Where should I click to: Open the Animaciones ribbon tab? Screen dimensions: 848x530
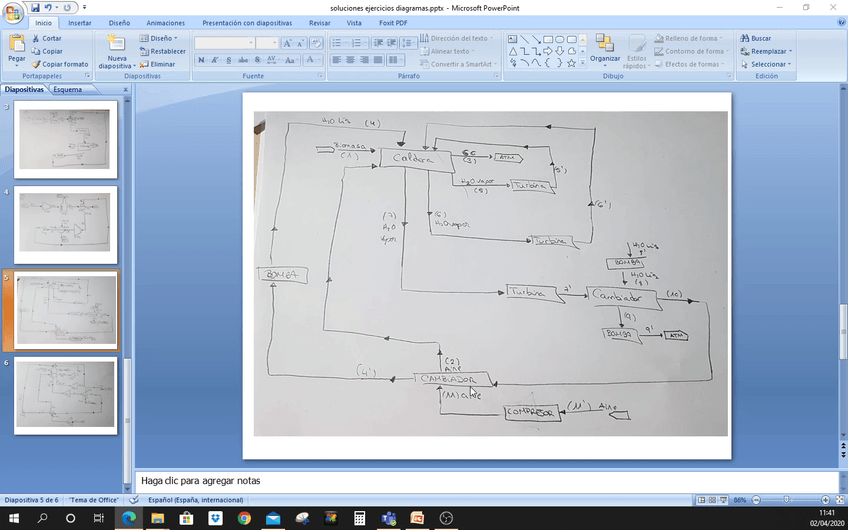tap(165, 23)
